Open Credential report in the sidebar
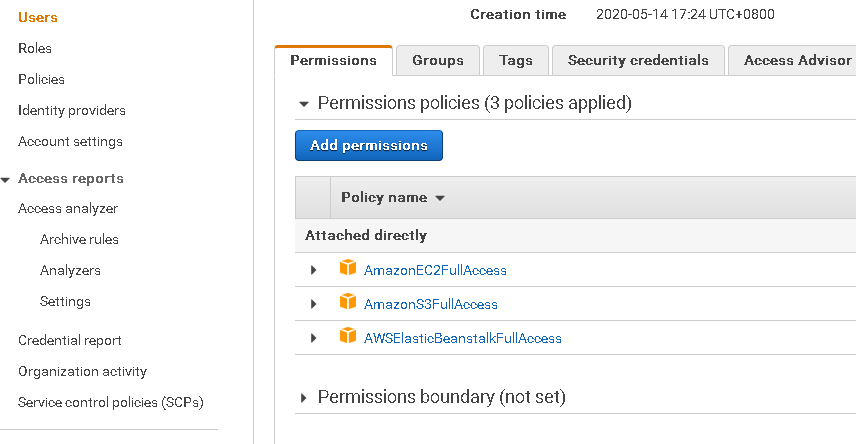This screenshot has width=856, height=444. click(70, 340)
